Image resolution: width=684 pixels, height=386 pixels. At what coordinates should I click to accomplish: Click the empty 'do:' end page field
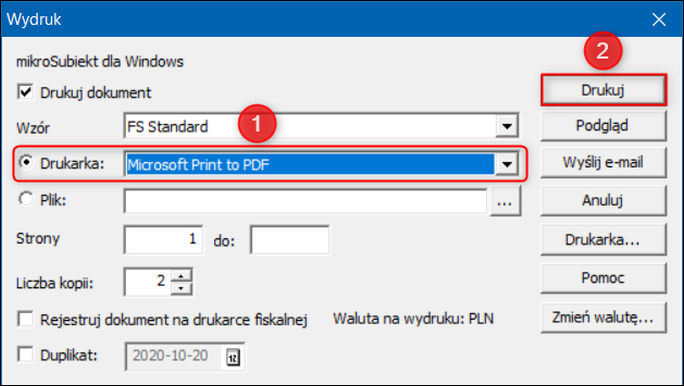click(x=290, y=239)
